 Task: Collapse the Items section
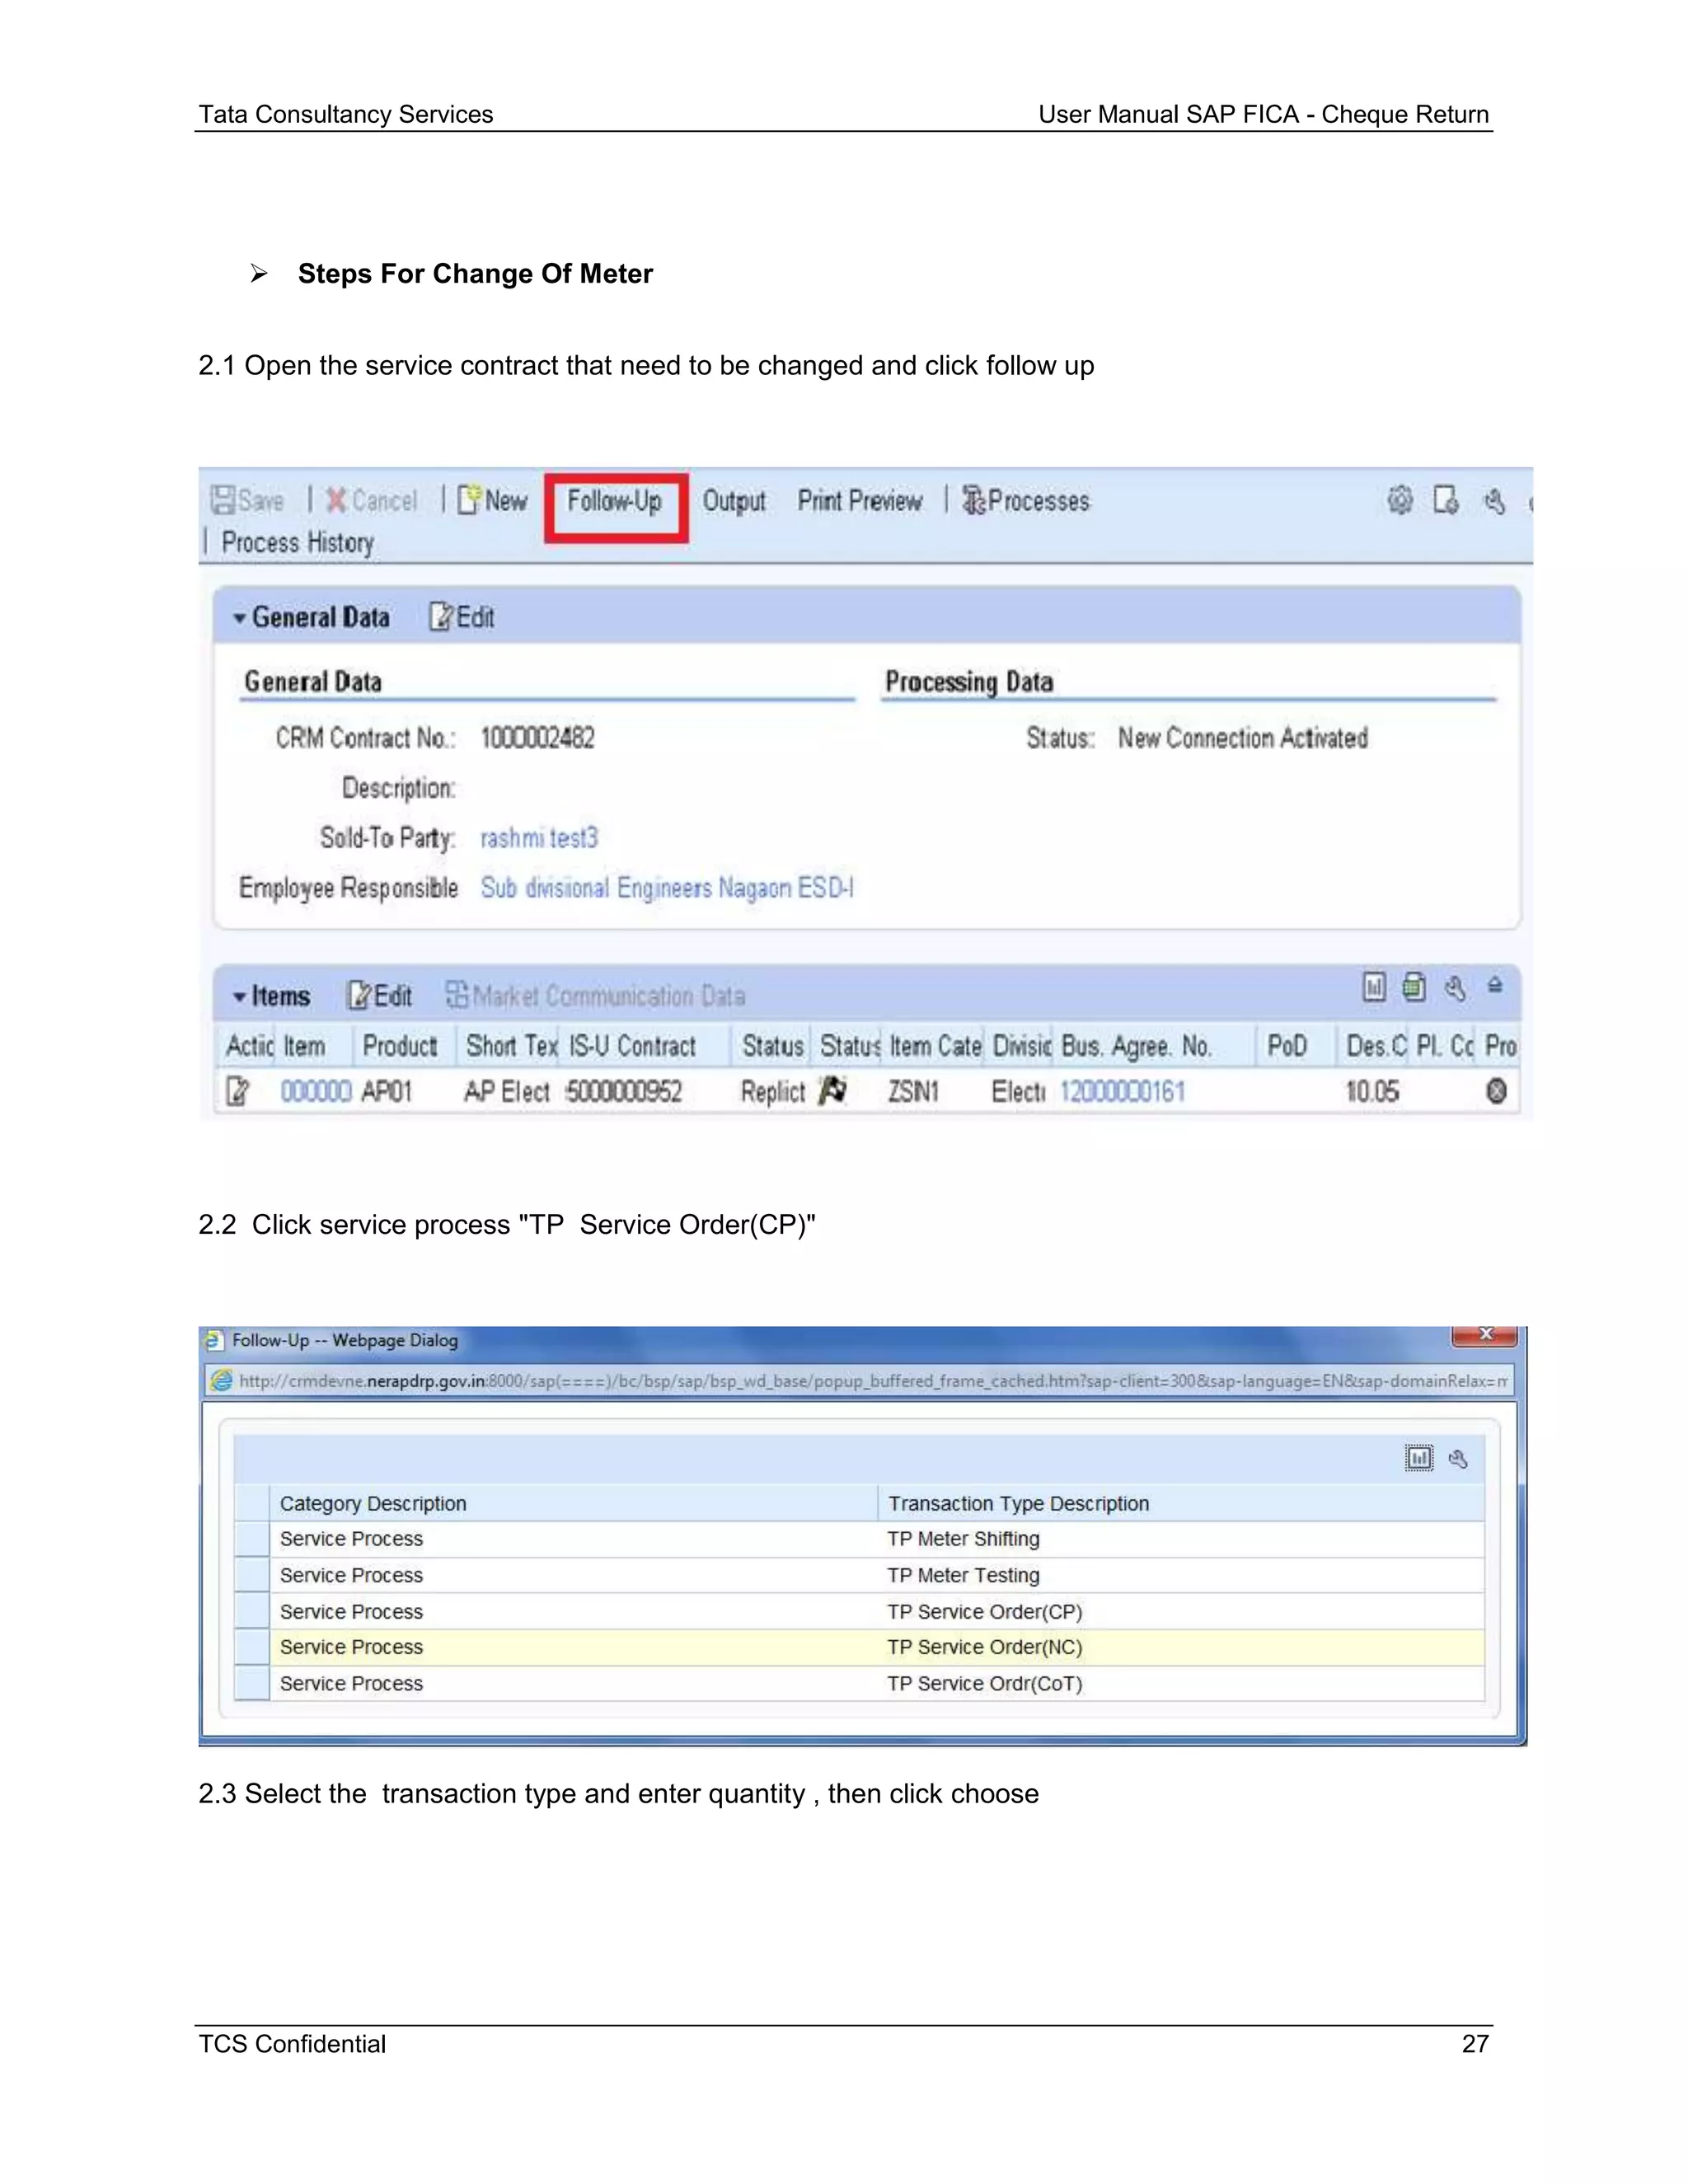(240, 998)
